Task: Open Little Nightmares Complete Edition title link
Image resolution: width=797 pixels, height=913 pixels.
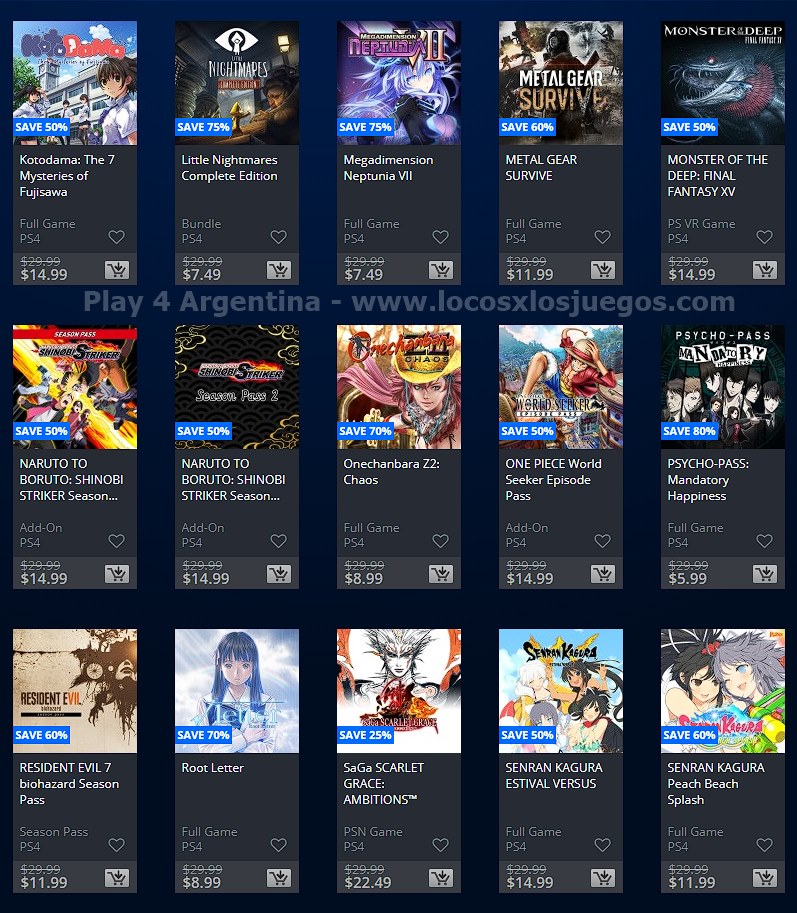Action: click(x=229, y=168)
